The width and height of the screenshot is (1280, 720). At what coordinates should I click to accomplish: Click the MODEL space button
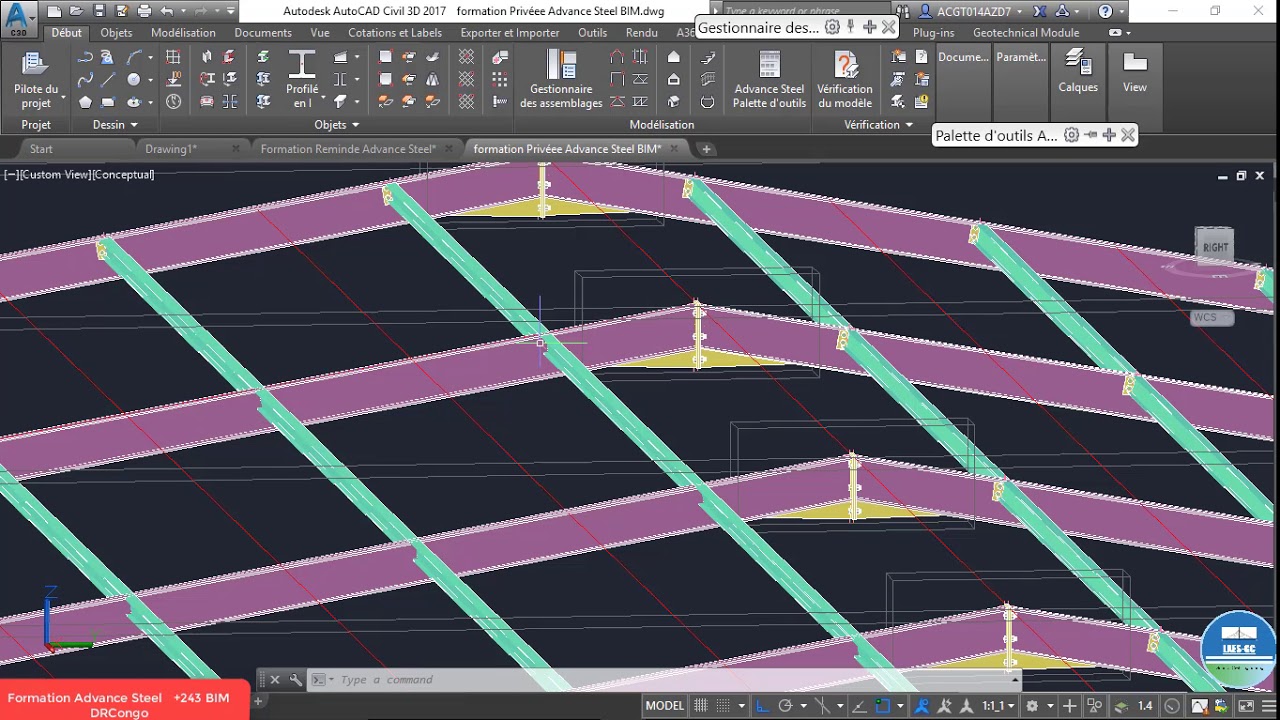(665, 705)
